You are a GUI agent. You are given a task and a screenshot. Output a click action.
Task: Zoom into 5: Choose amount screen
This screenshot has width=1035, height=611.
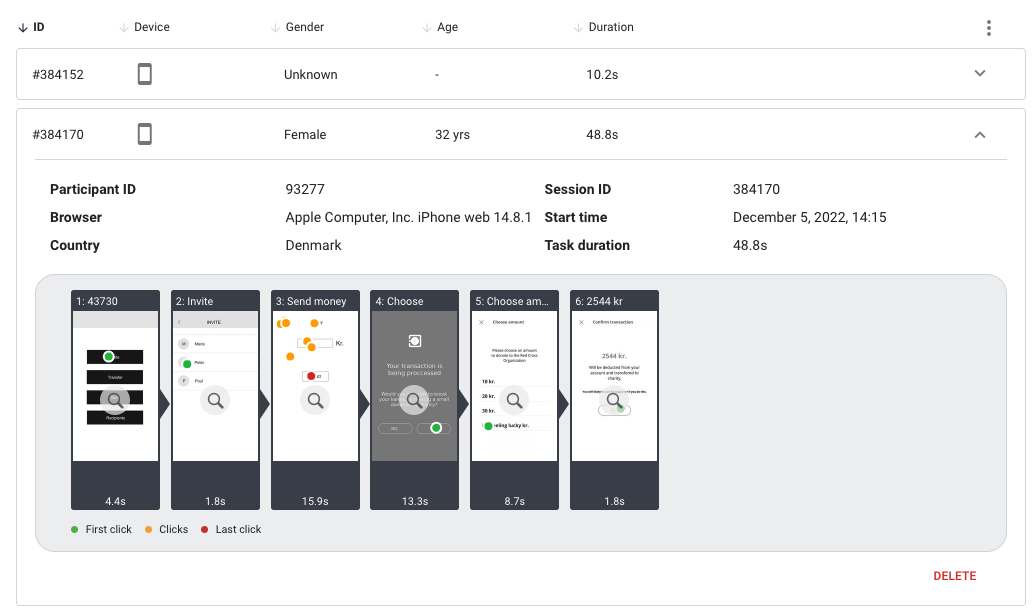pyautogui.click(x=514, y=400)
